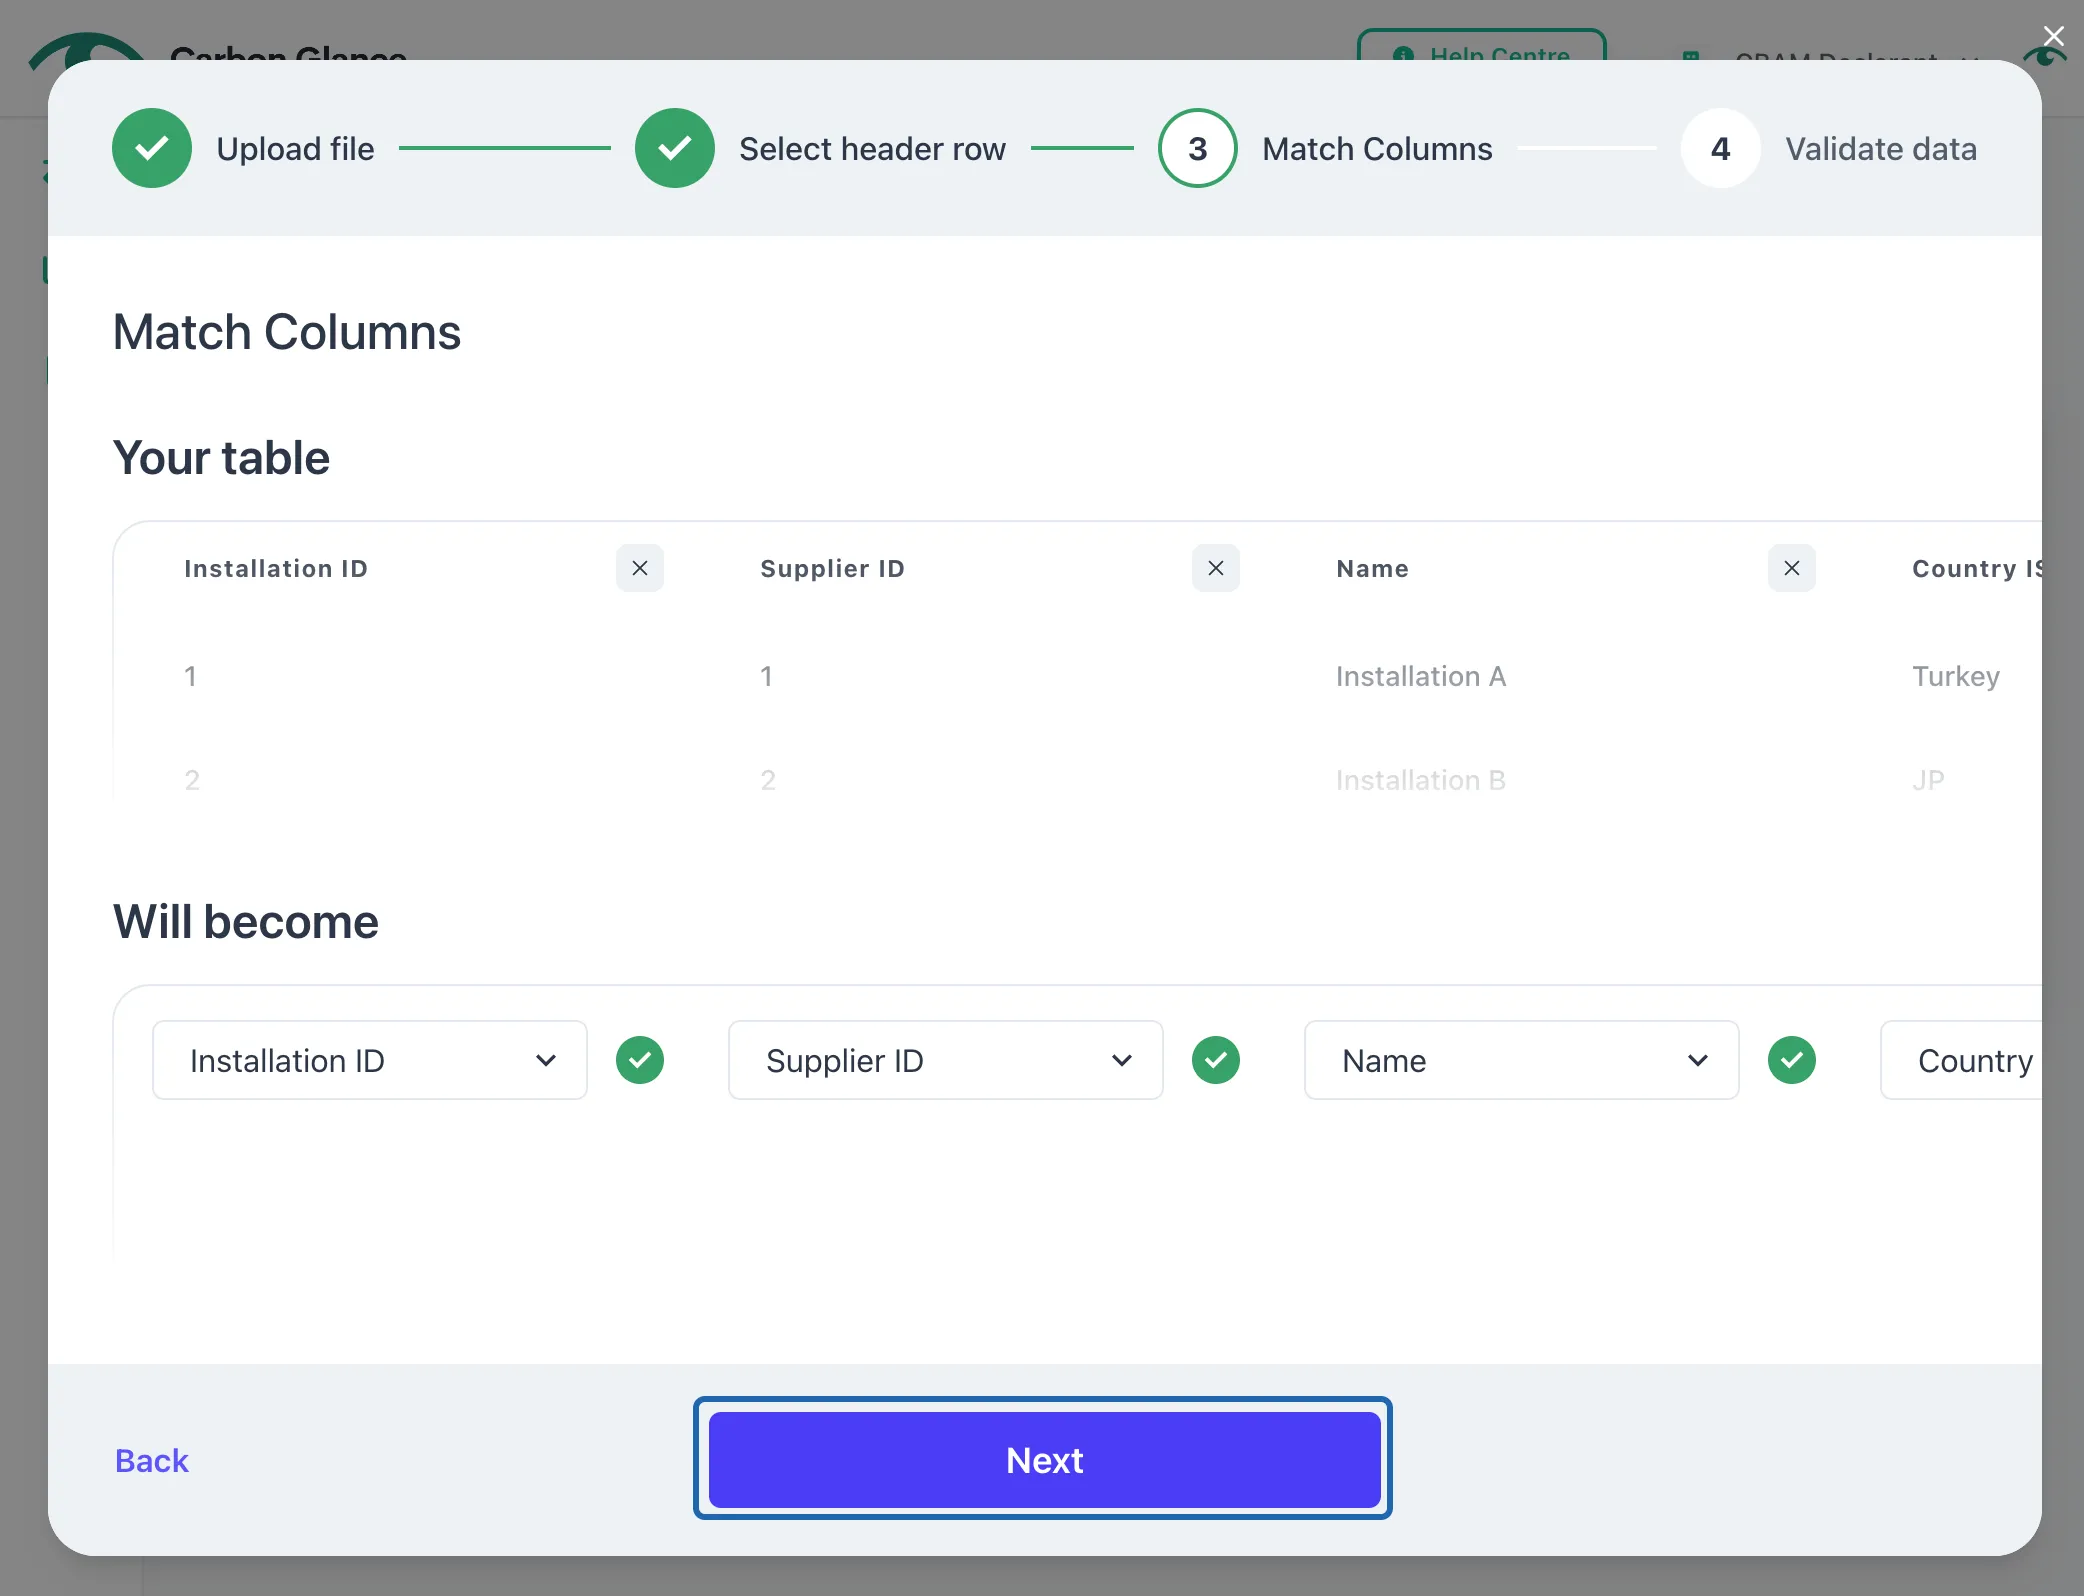Click the green check beside Name dropdown

pyautogui.click(x=1792, y=1060)
